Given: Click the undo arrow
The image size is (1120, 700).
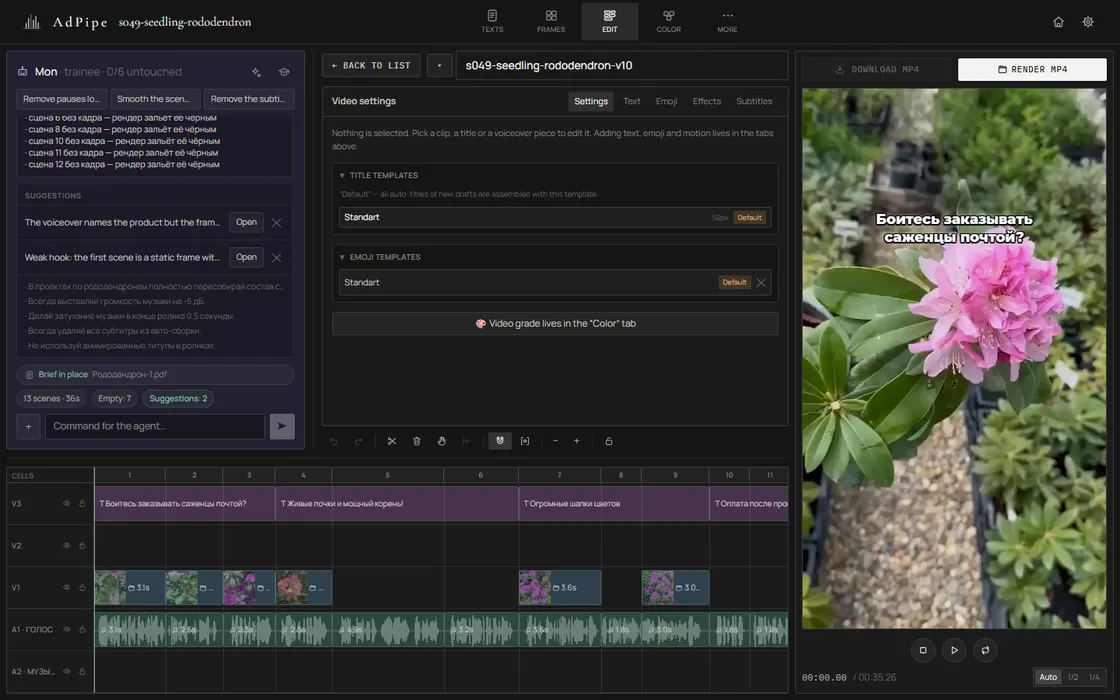Looking at the screenshot, I should 334,441.
